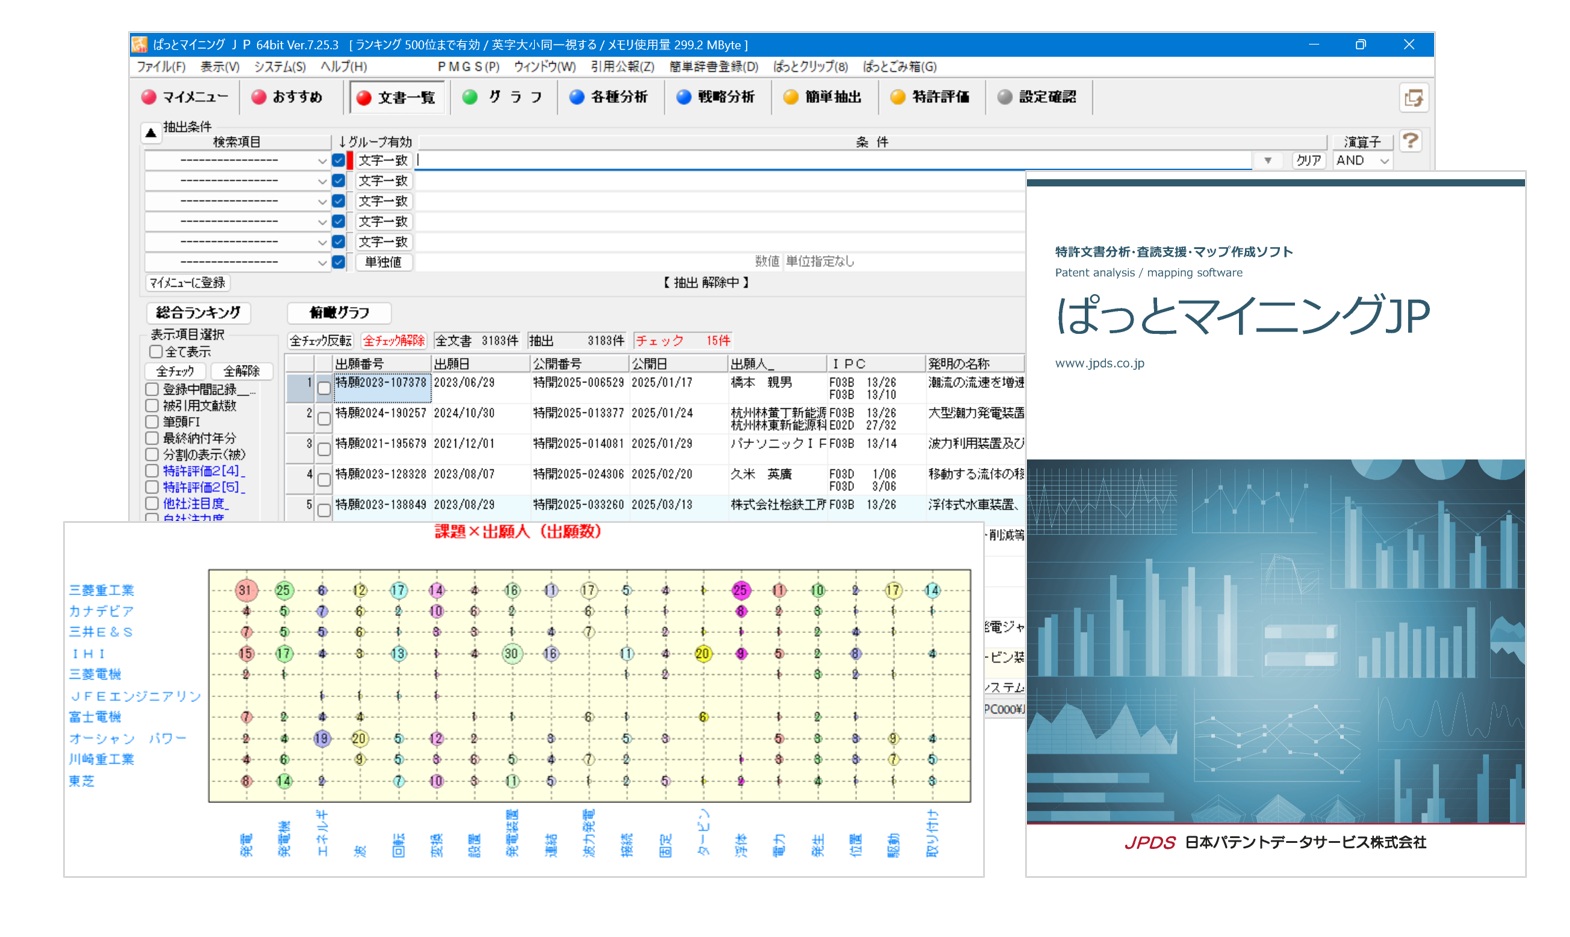Enable the 分割の表示(被) checkbox
This screenshot has width=1570, height=937.
click(x=152, y=455)
